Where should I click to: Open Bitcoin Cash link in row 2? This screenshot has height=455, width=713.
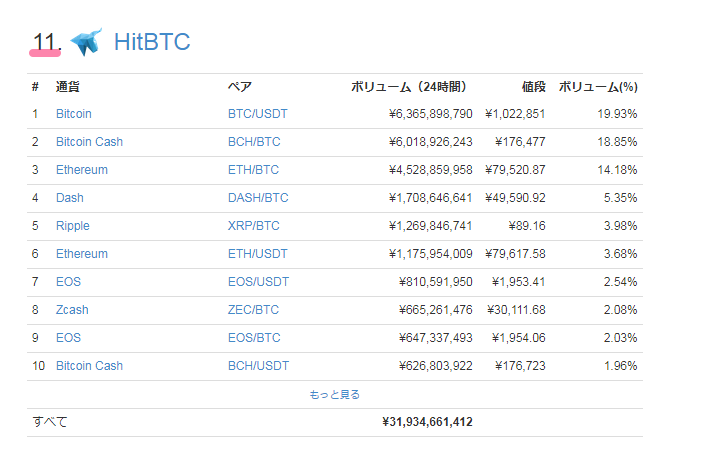pyautogui.click(x=89, y=142)
